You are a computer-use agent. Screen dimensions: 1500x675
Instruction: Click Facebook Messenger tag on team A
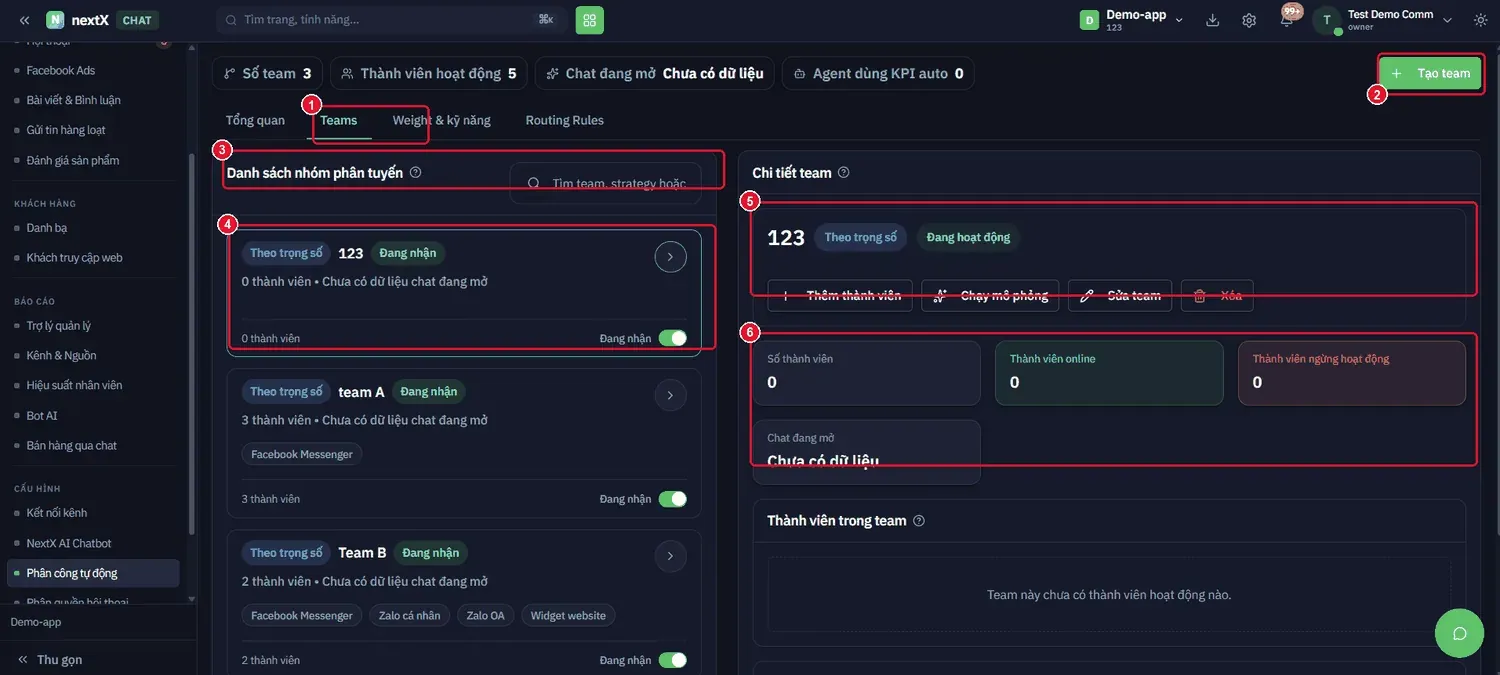[x=302, y=454]
